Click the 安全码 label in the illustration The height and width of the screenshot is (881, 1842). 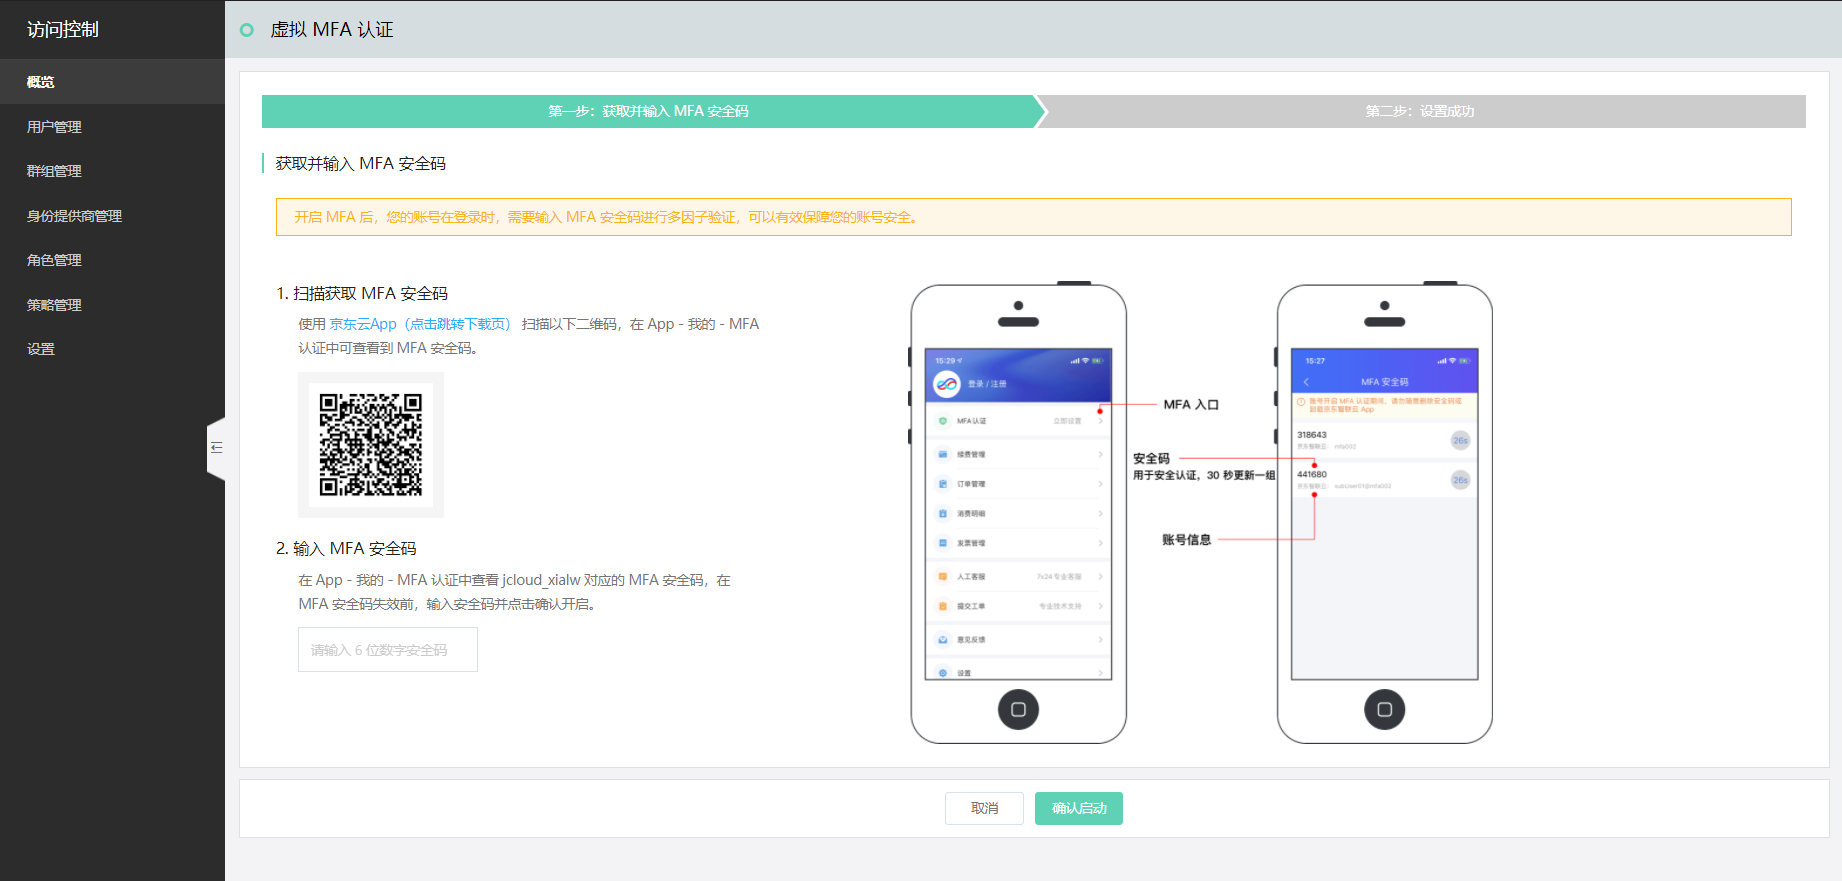[x=1151, y=458]
